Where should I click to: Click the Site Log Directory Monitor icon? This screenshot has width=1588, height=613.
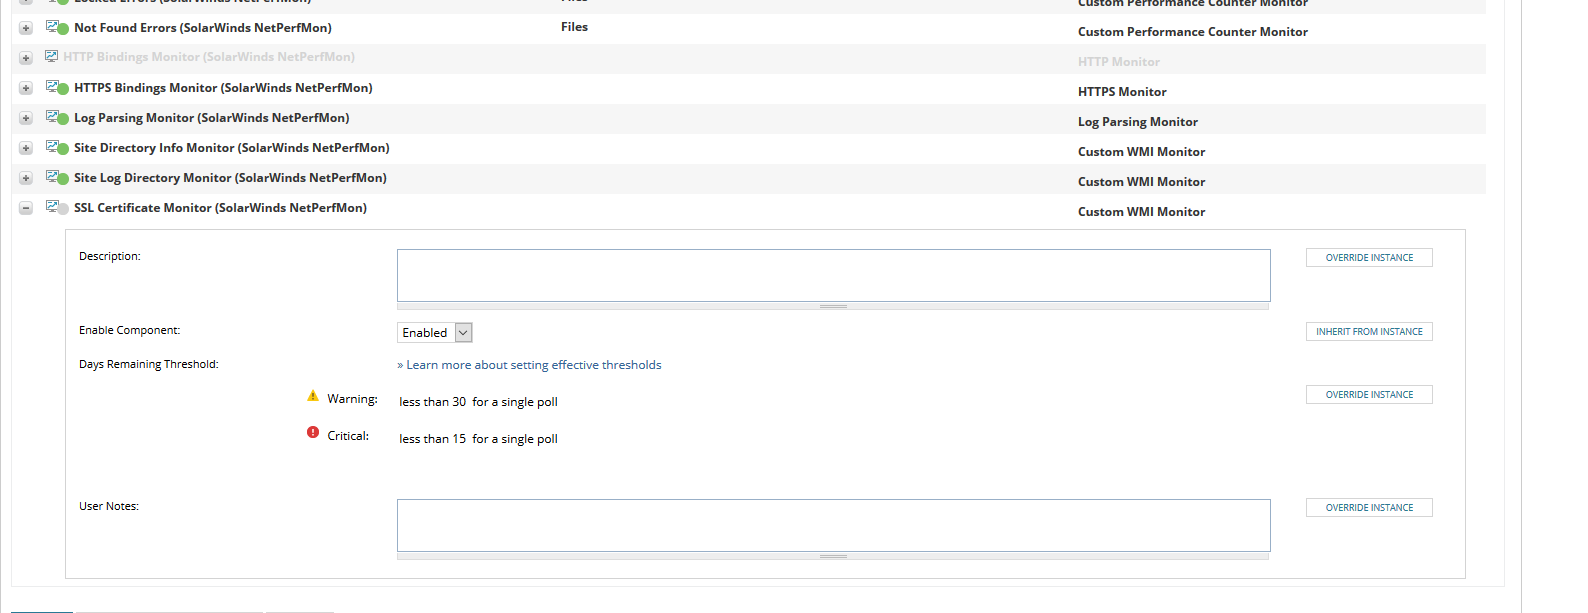click(x=57, y=177)
